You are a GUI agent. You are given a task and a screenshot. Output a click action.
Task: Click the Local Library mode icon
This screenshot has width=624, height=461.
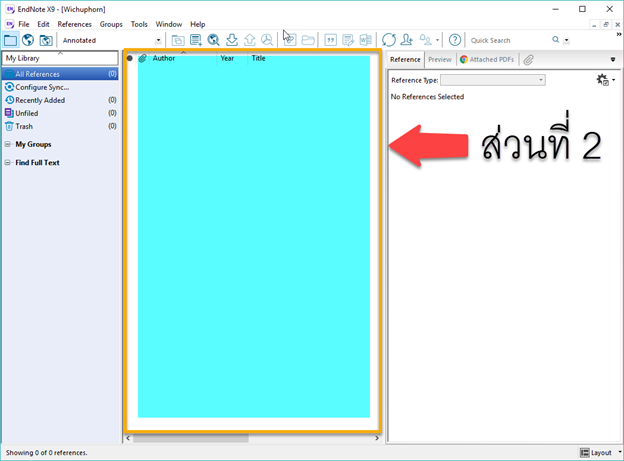(11, 40)
